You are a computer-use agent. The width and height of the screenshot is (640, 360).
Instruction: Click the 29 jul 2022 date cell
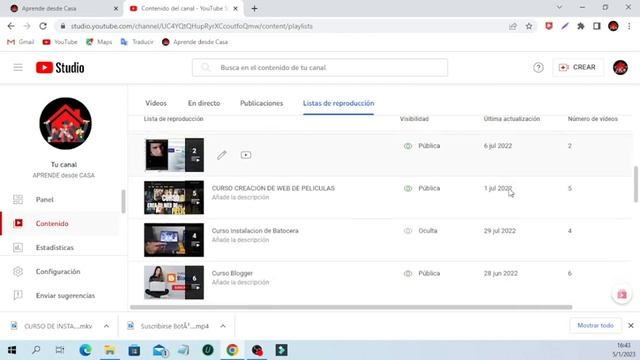500,231
